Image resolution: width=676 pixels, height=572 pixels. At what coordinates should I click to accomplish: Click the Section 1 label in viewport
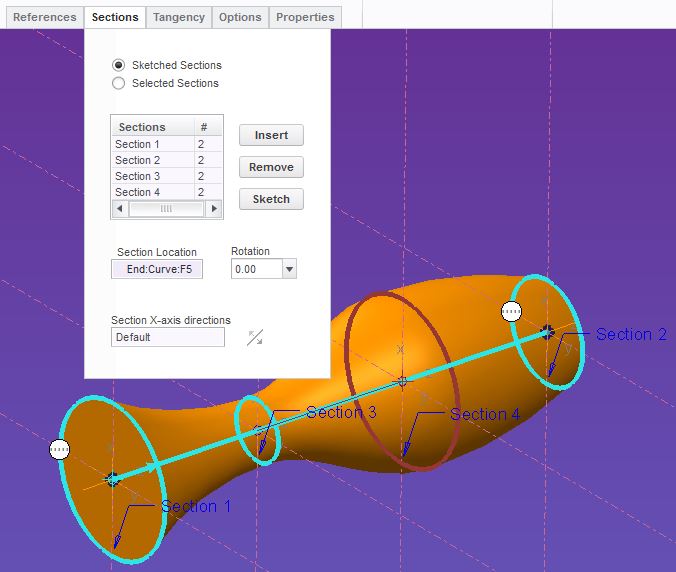point(196,506)
